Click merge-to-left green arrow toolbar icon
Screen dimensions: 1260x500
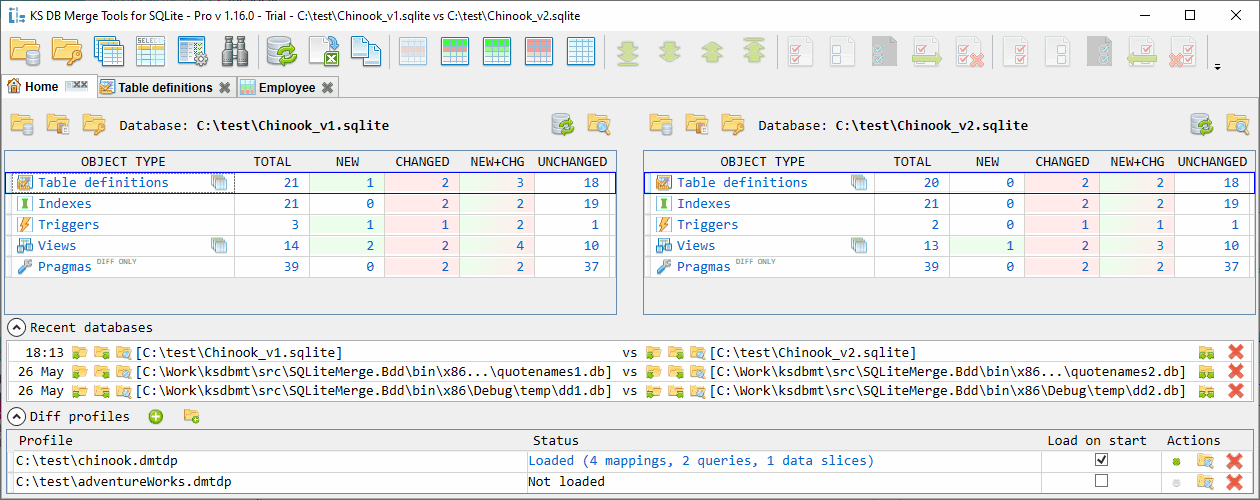[x=1143, y=51]
